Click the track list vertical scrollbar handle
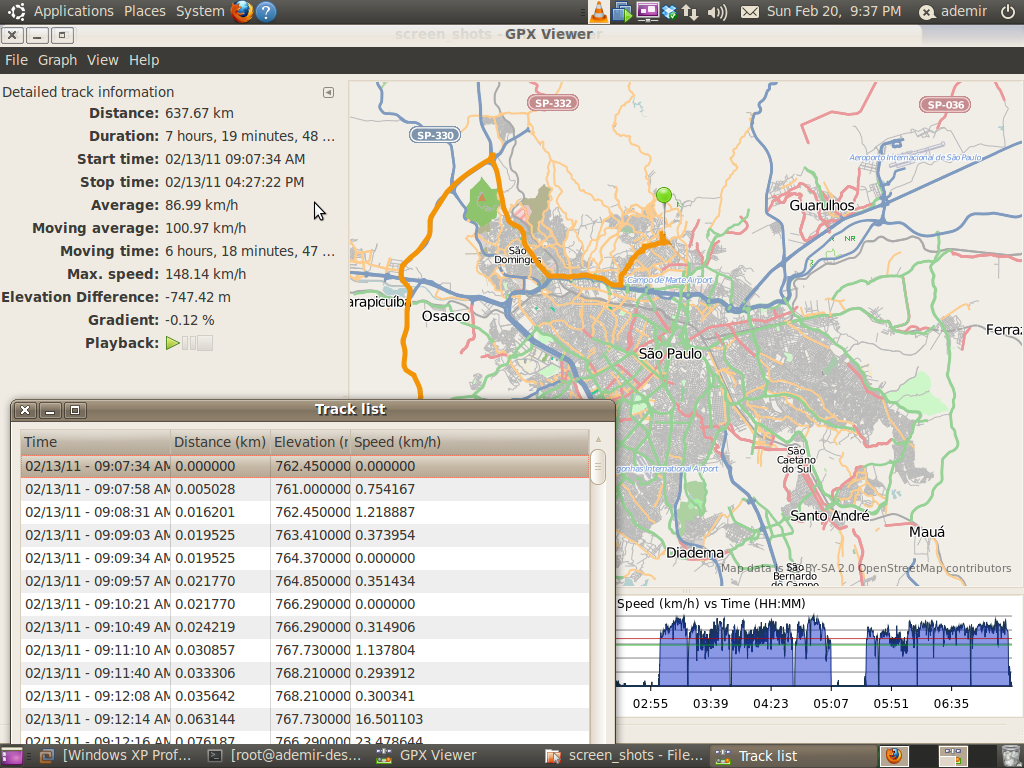The image size is (1024, 768). click(x=598, y=467)
